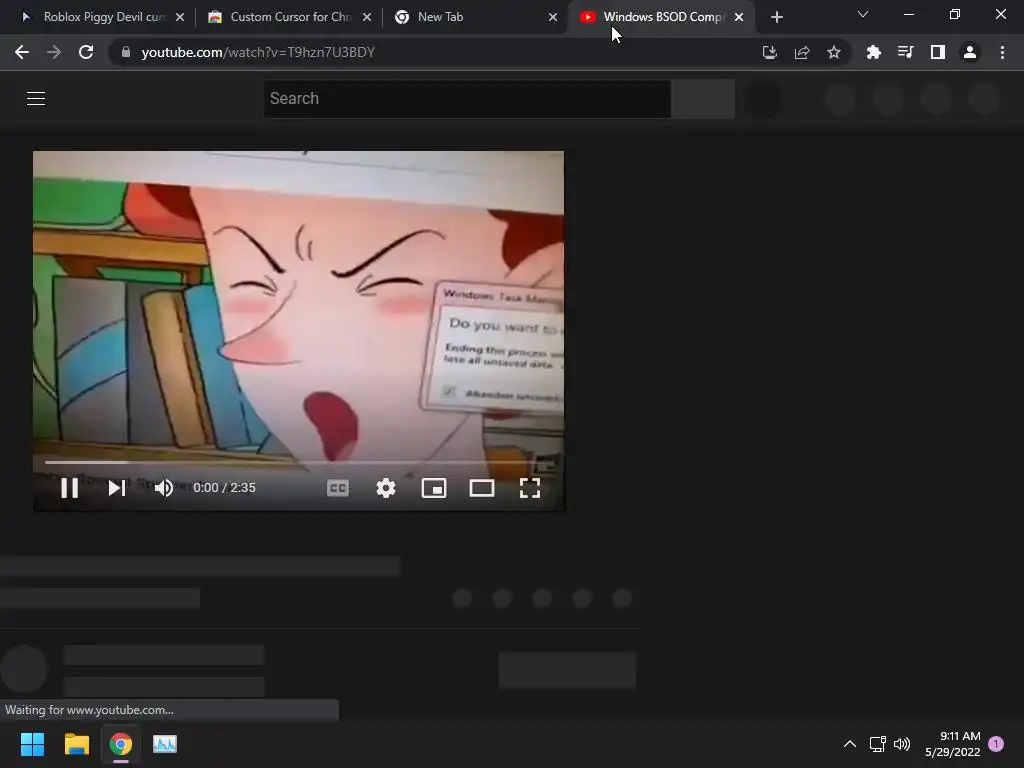
Task: Open the notification center badge
Action: pyautogui.click(x=996, y=744)
